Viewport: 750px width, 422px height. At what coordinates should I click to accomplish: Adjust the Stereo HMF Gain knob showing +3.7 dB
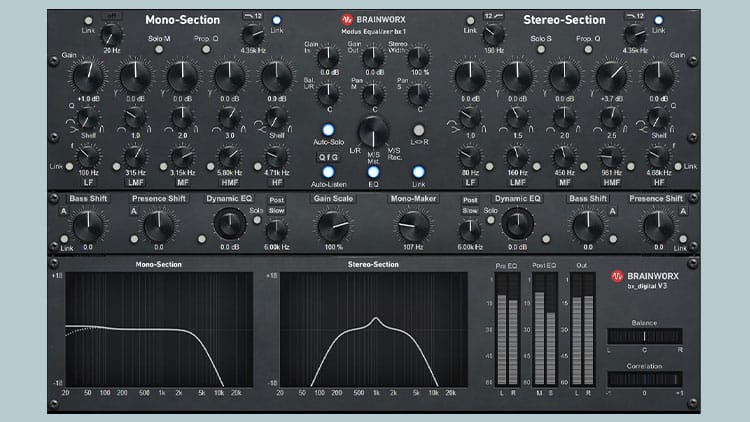611,76
